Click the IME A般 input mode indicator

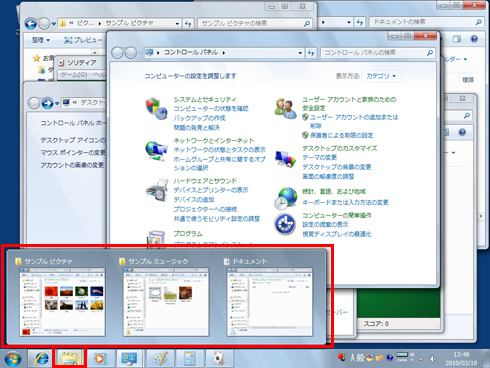coord(357,358)
